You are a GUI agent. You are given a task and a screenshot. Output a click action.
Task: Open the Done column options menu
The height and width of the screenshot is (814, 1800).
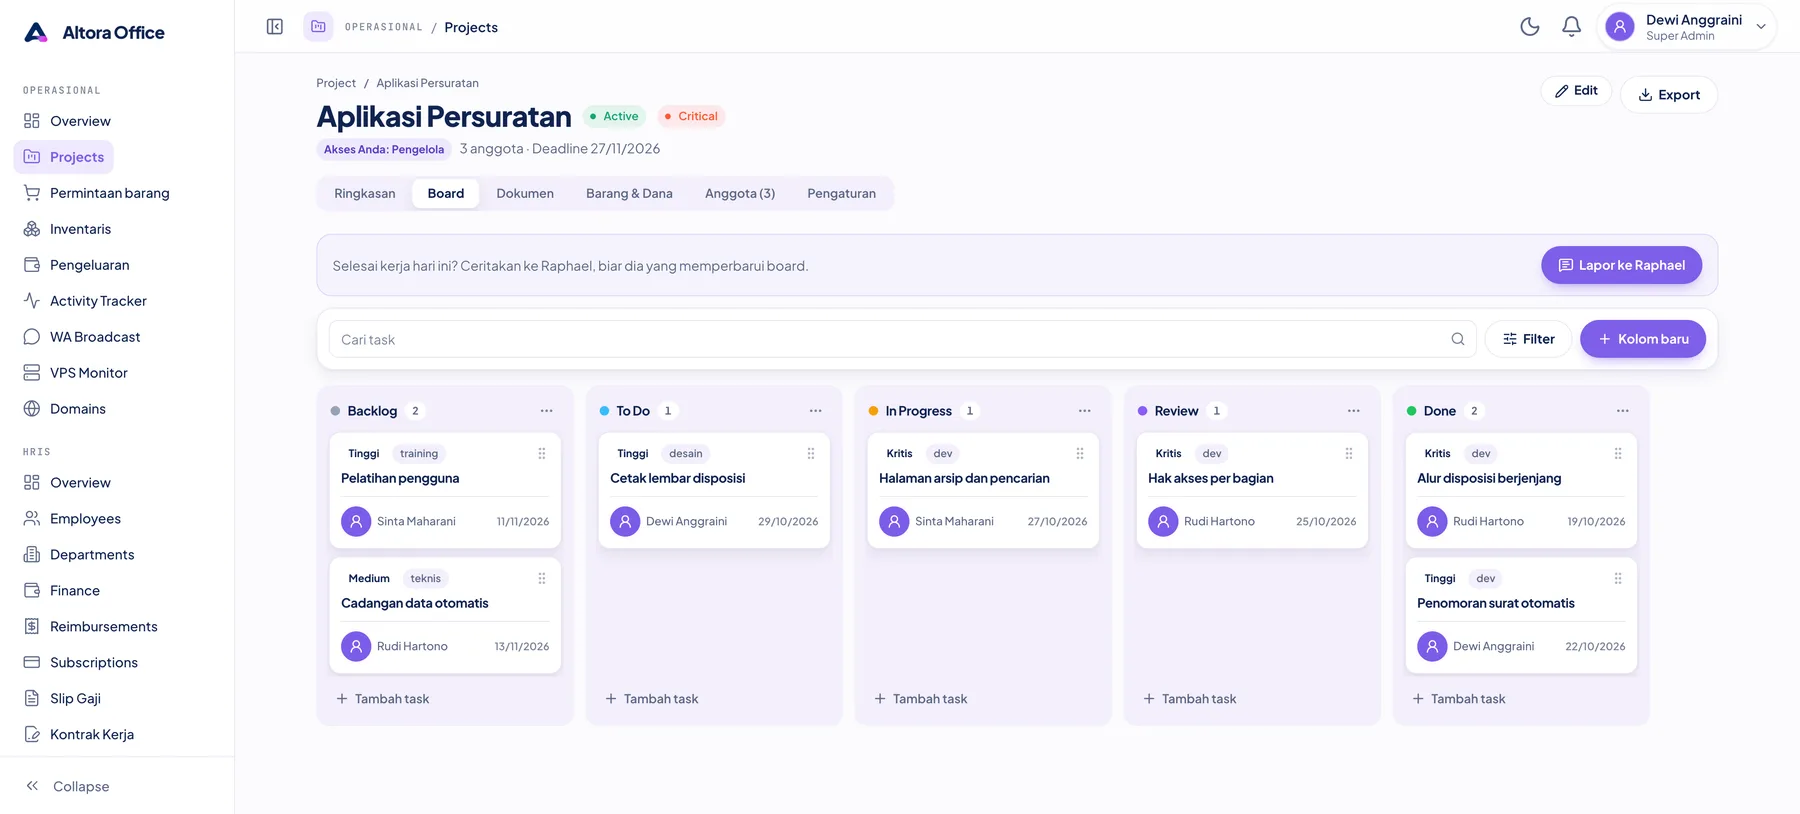(1623, 411)
